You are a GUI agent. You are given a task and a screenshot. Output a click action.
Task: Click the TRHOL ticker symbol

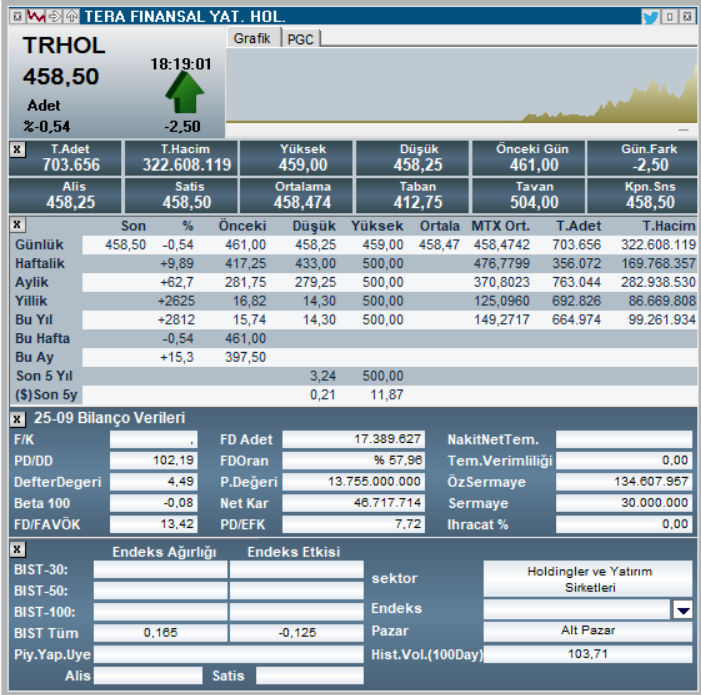click(64, 45)
